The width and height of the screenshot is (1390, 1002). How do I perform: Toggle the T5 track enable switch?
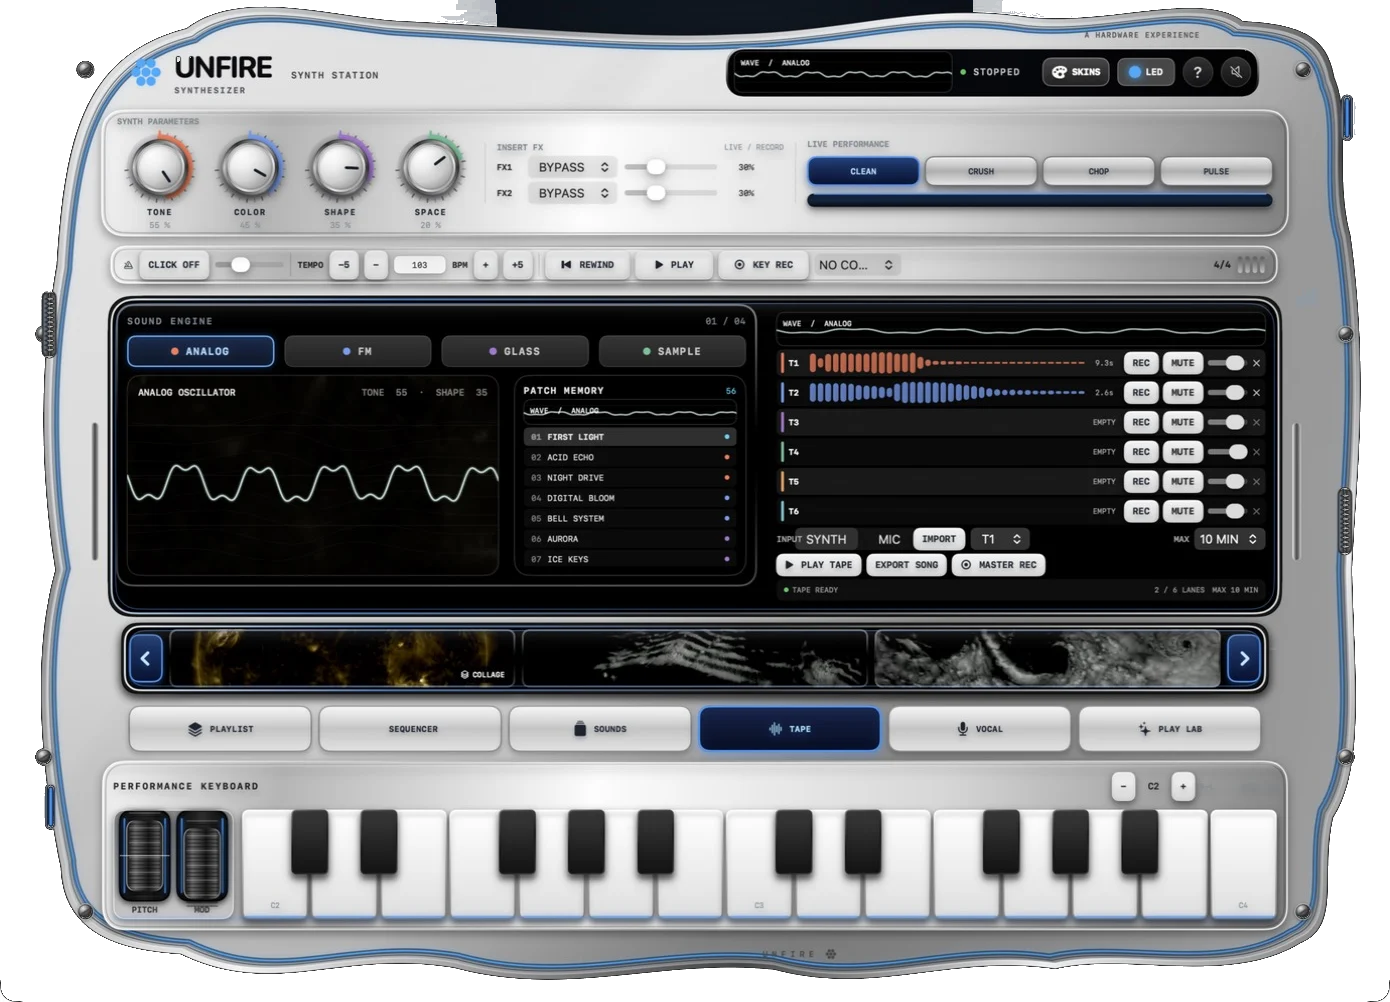[x=1226, y=482]
